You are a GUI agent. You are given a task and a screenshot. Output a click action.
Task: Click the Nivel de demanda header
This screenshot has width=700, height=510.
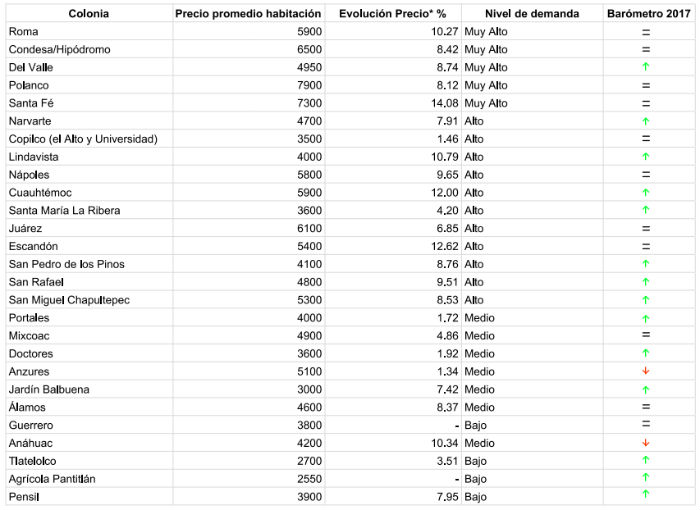[x=531, y=13]
